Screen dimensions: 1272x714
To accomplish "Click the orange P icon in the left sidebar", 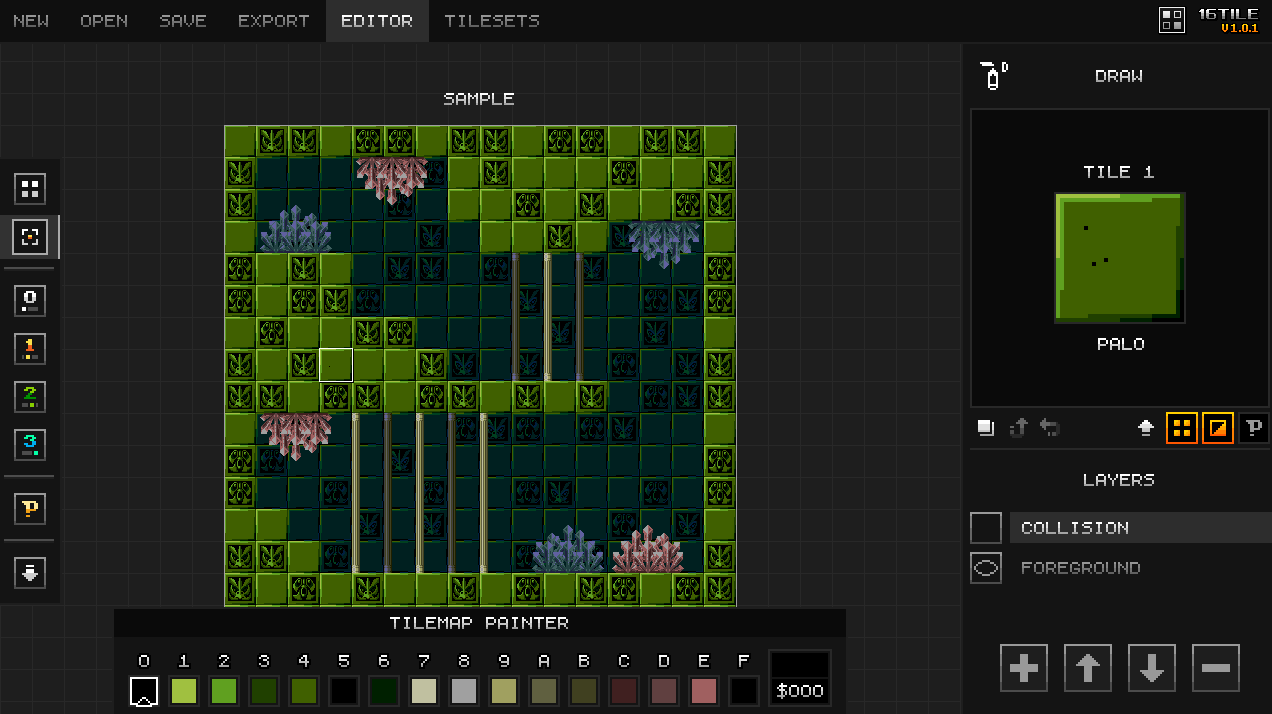I will tap(30, 509).
